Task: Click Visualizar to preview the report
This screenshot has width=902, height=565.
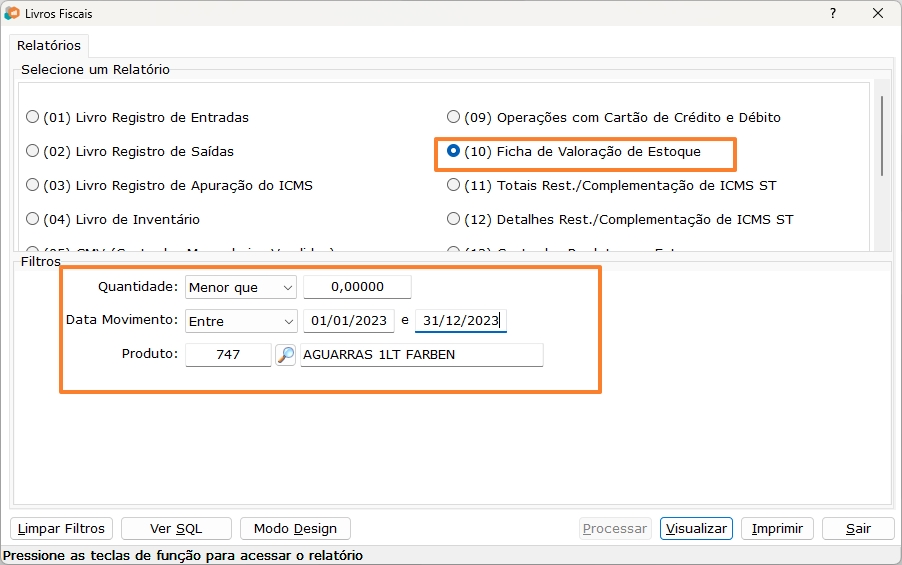Action: point(696,528)
